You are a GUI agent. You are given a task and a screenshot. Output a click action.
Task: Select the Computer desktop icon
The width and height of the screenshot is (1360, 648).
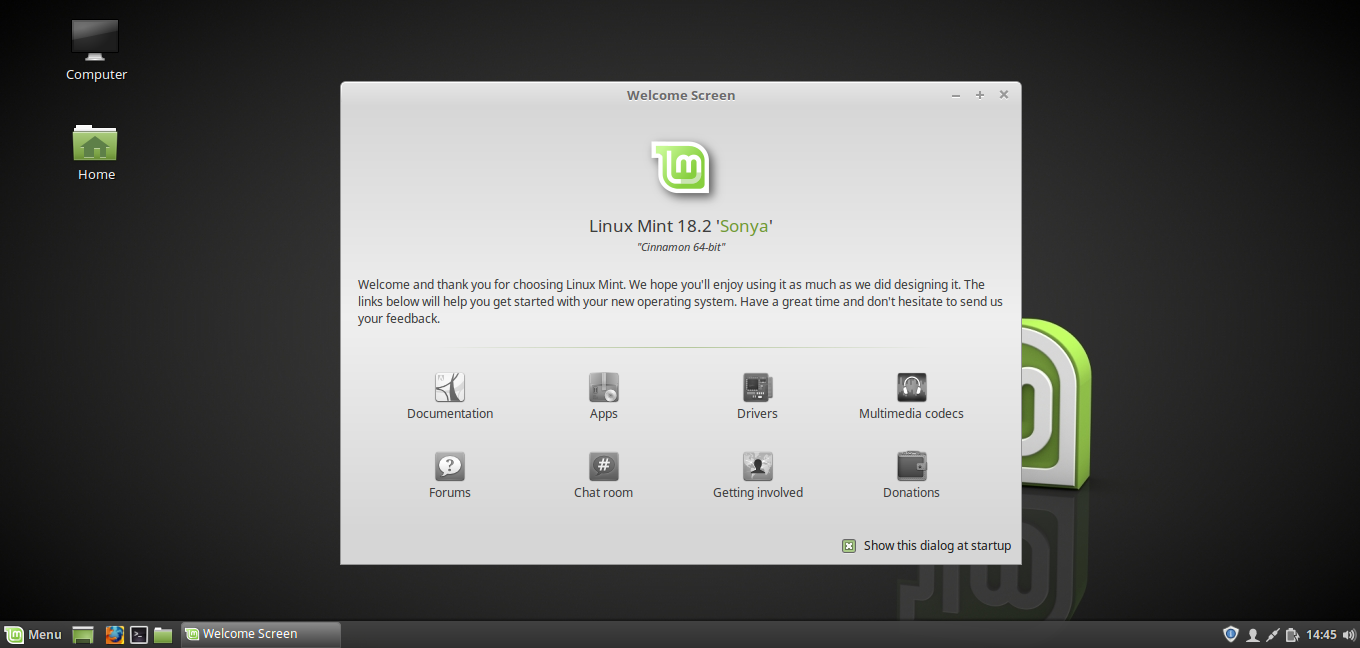(x=96, y=39)
